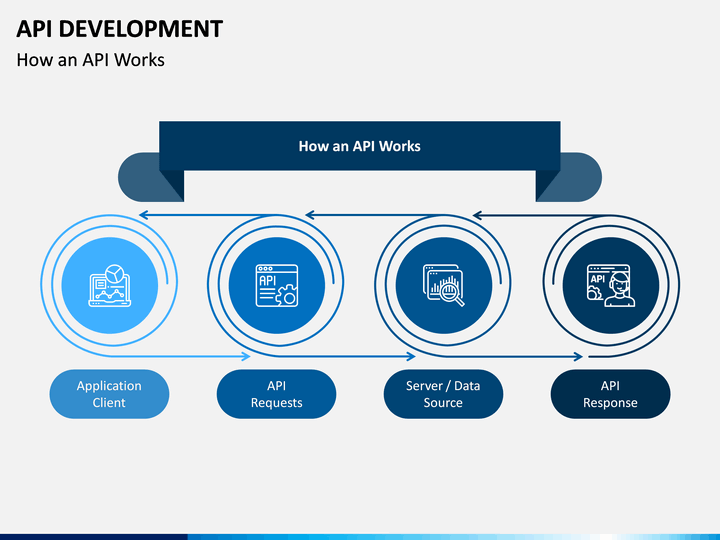Click the API DEVELOPMENT slide title
Viewport: 720px width, 540px height.
click(119, 28)
